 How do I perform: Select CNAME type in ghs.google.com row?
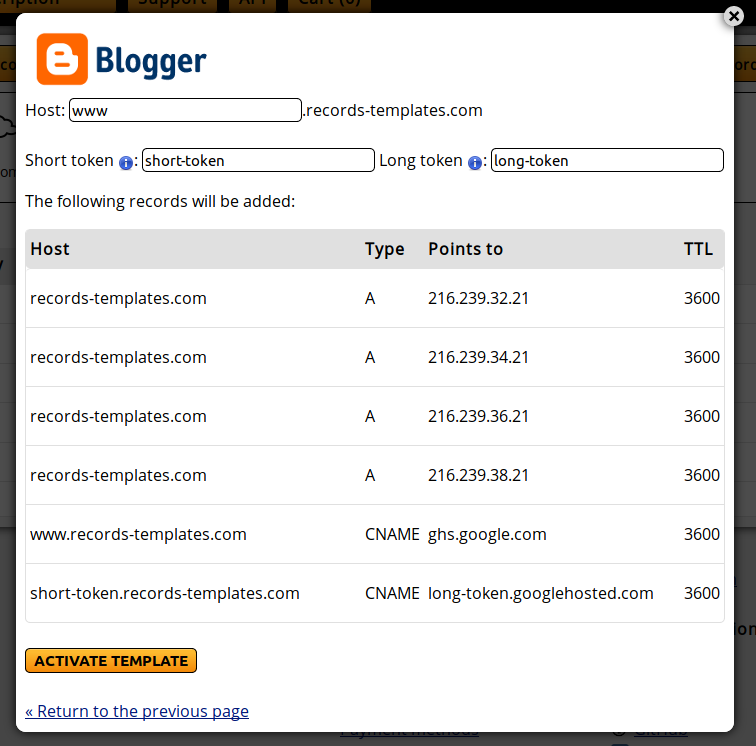coord(392,534)
